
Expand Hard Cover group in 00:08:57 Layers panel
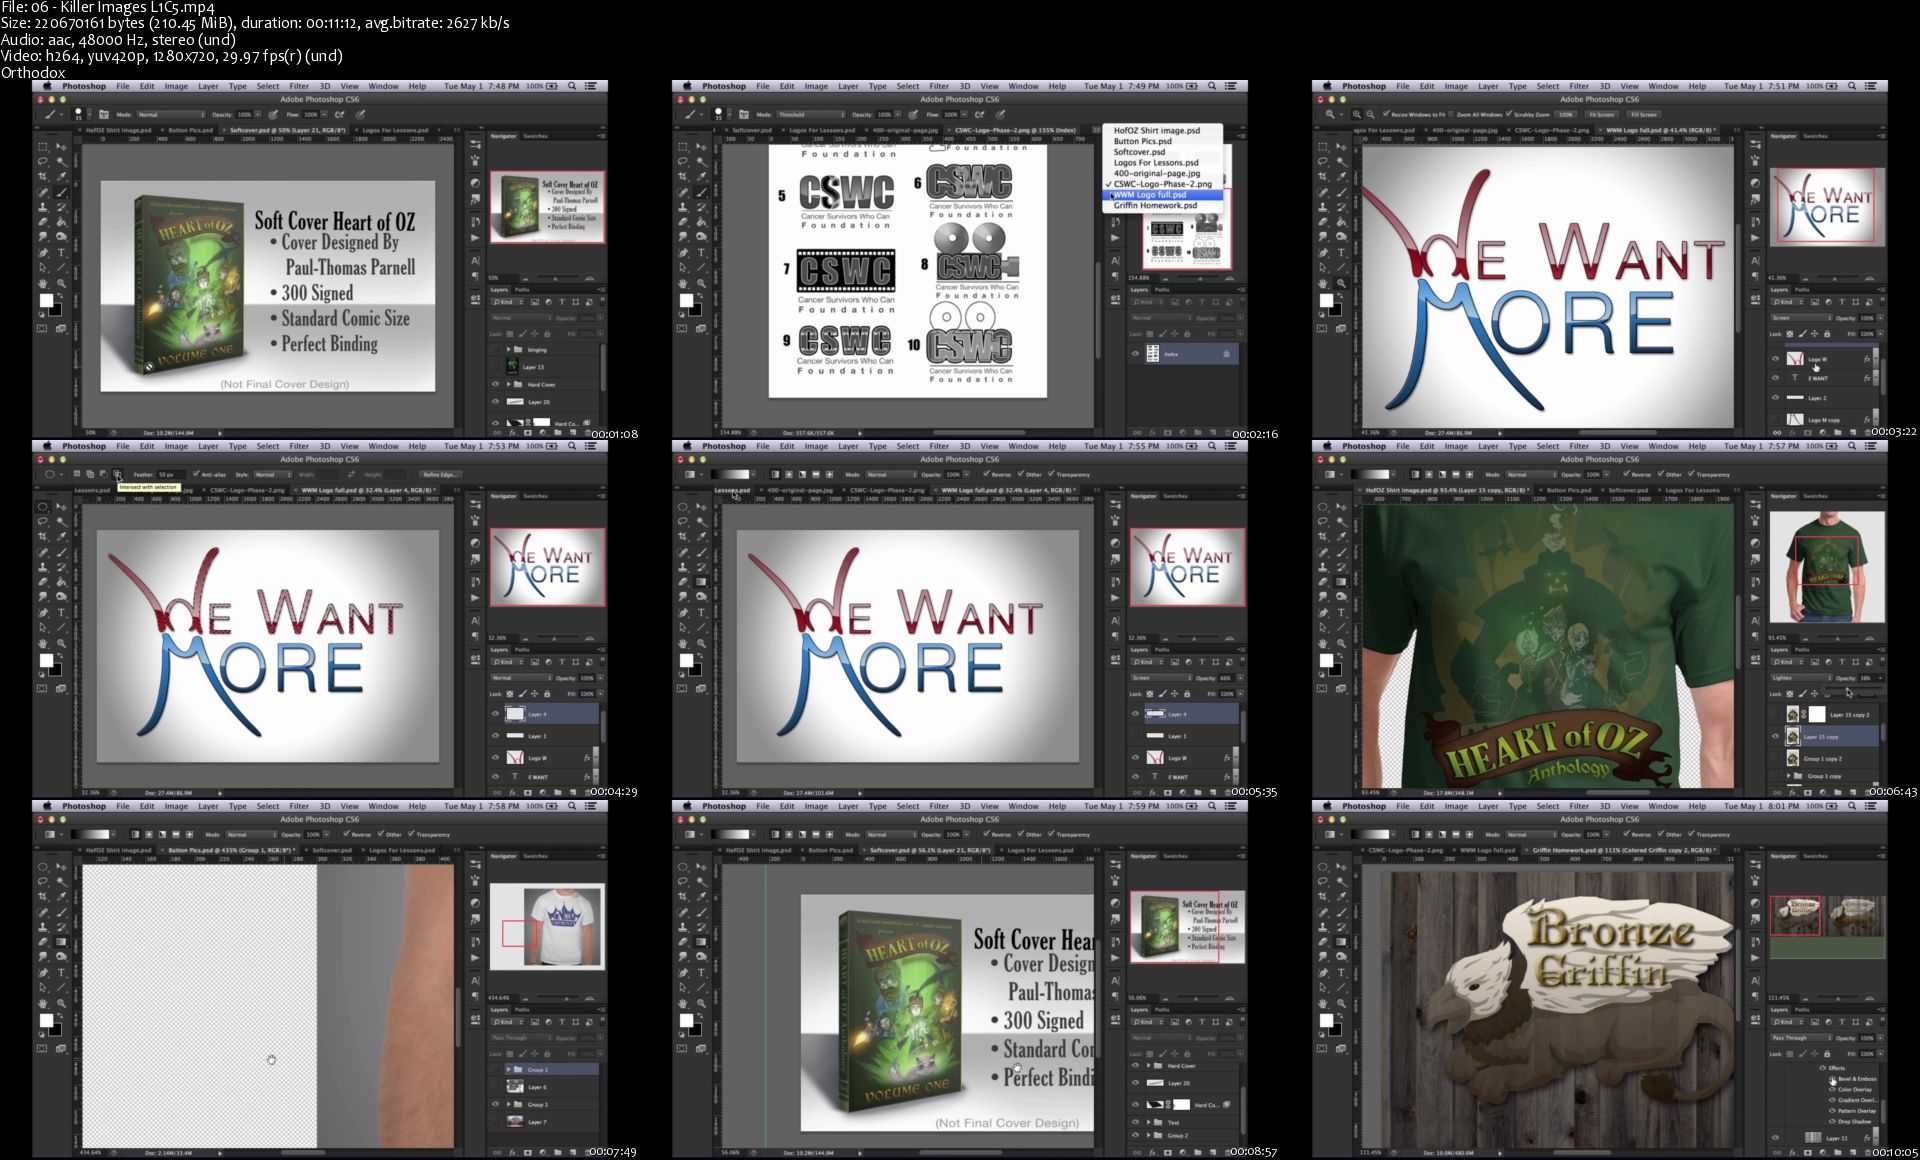[x=1148, y=1066]
